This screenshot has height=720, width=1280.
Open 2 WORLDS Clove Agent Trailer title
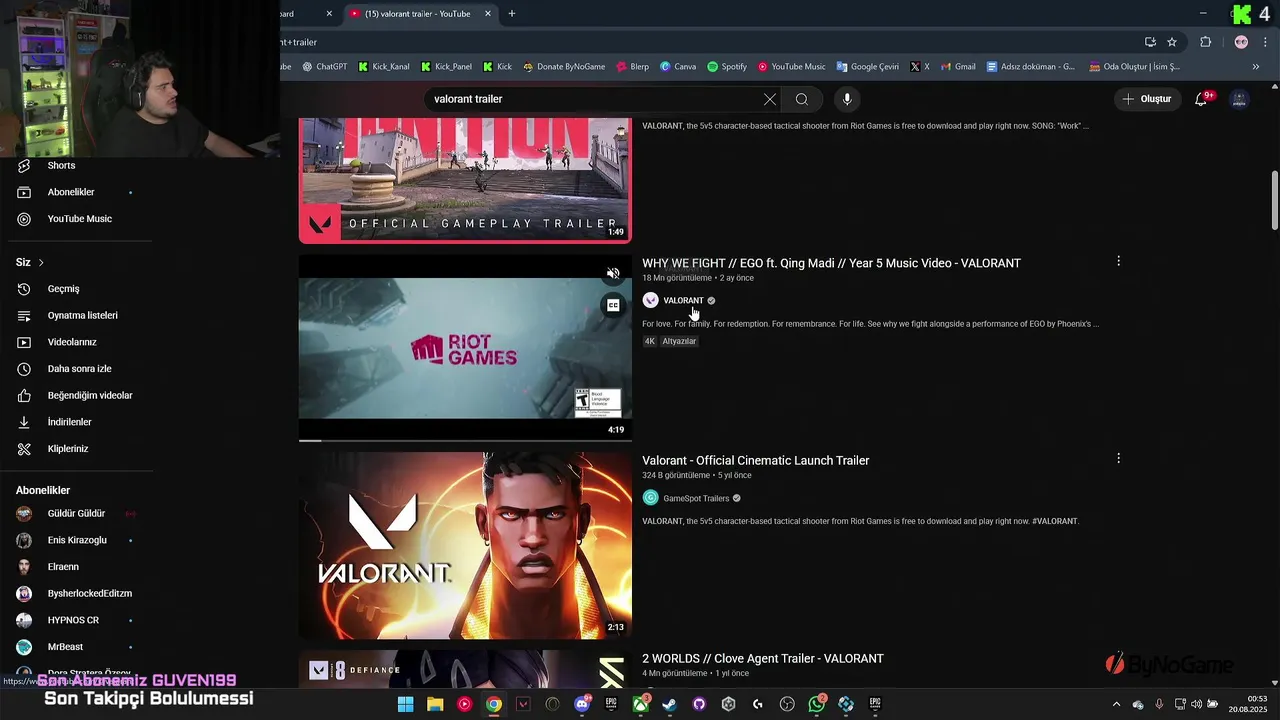pos(762,659)
